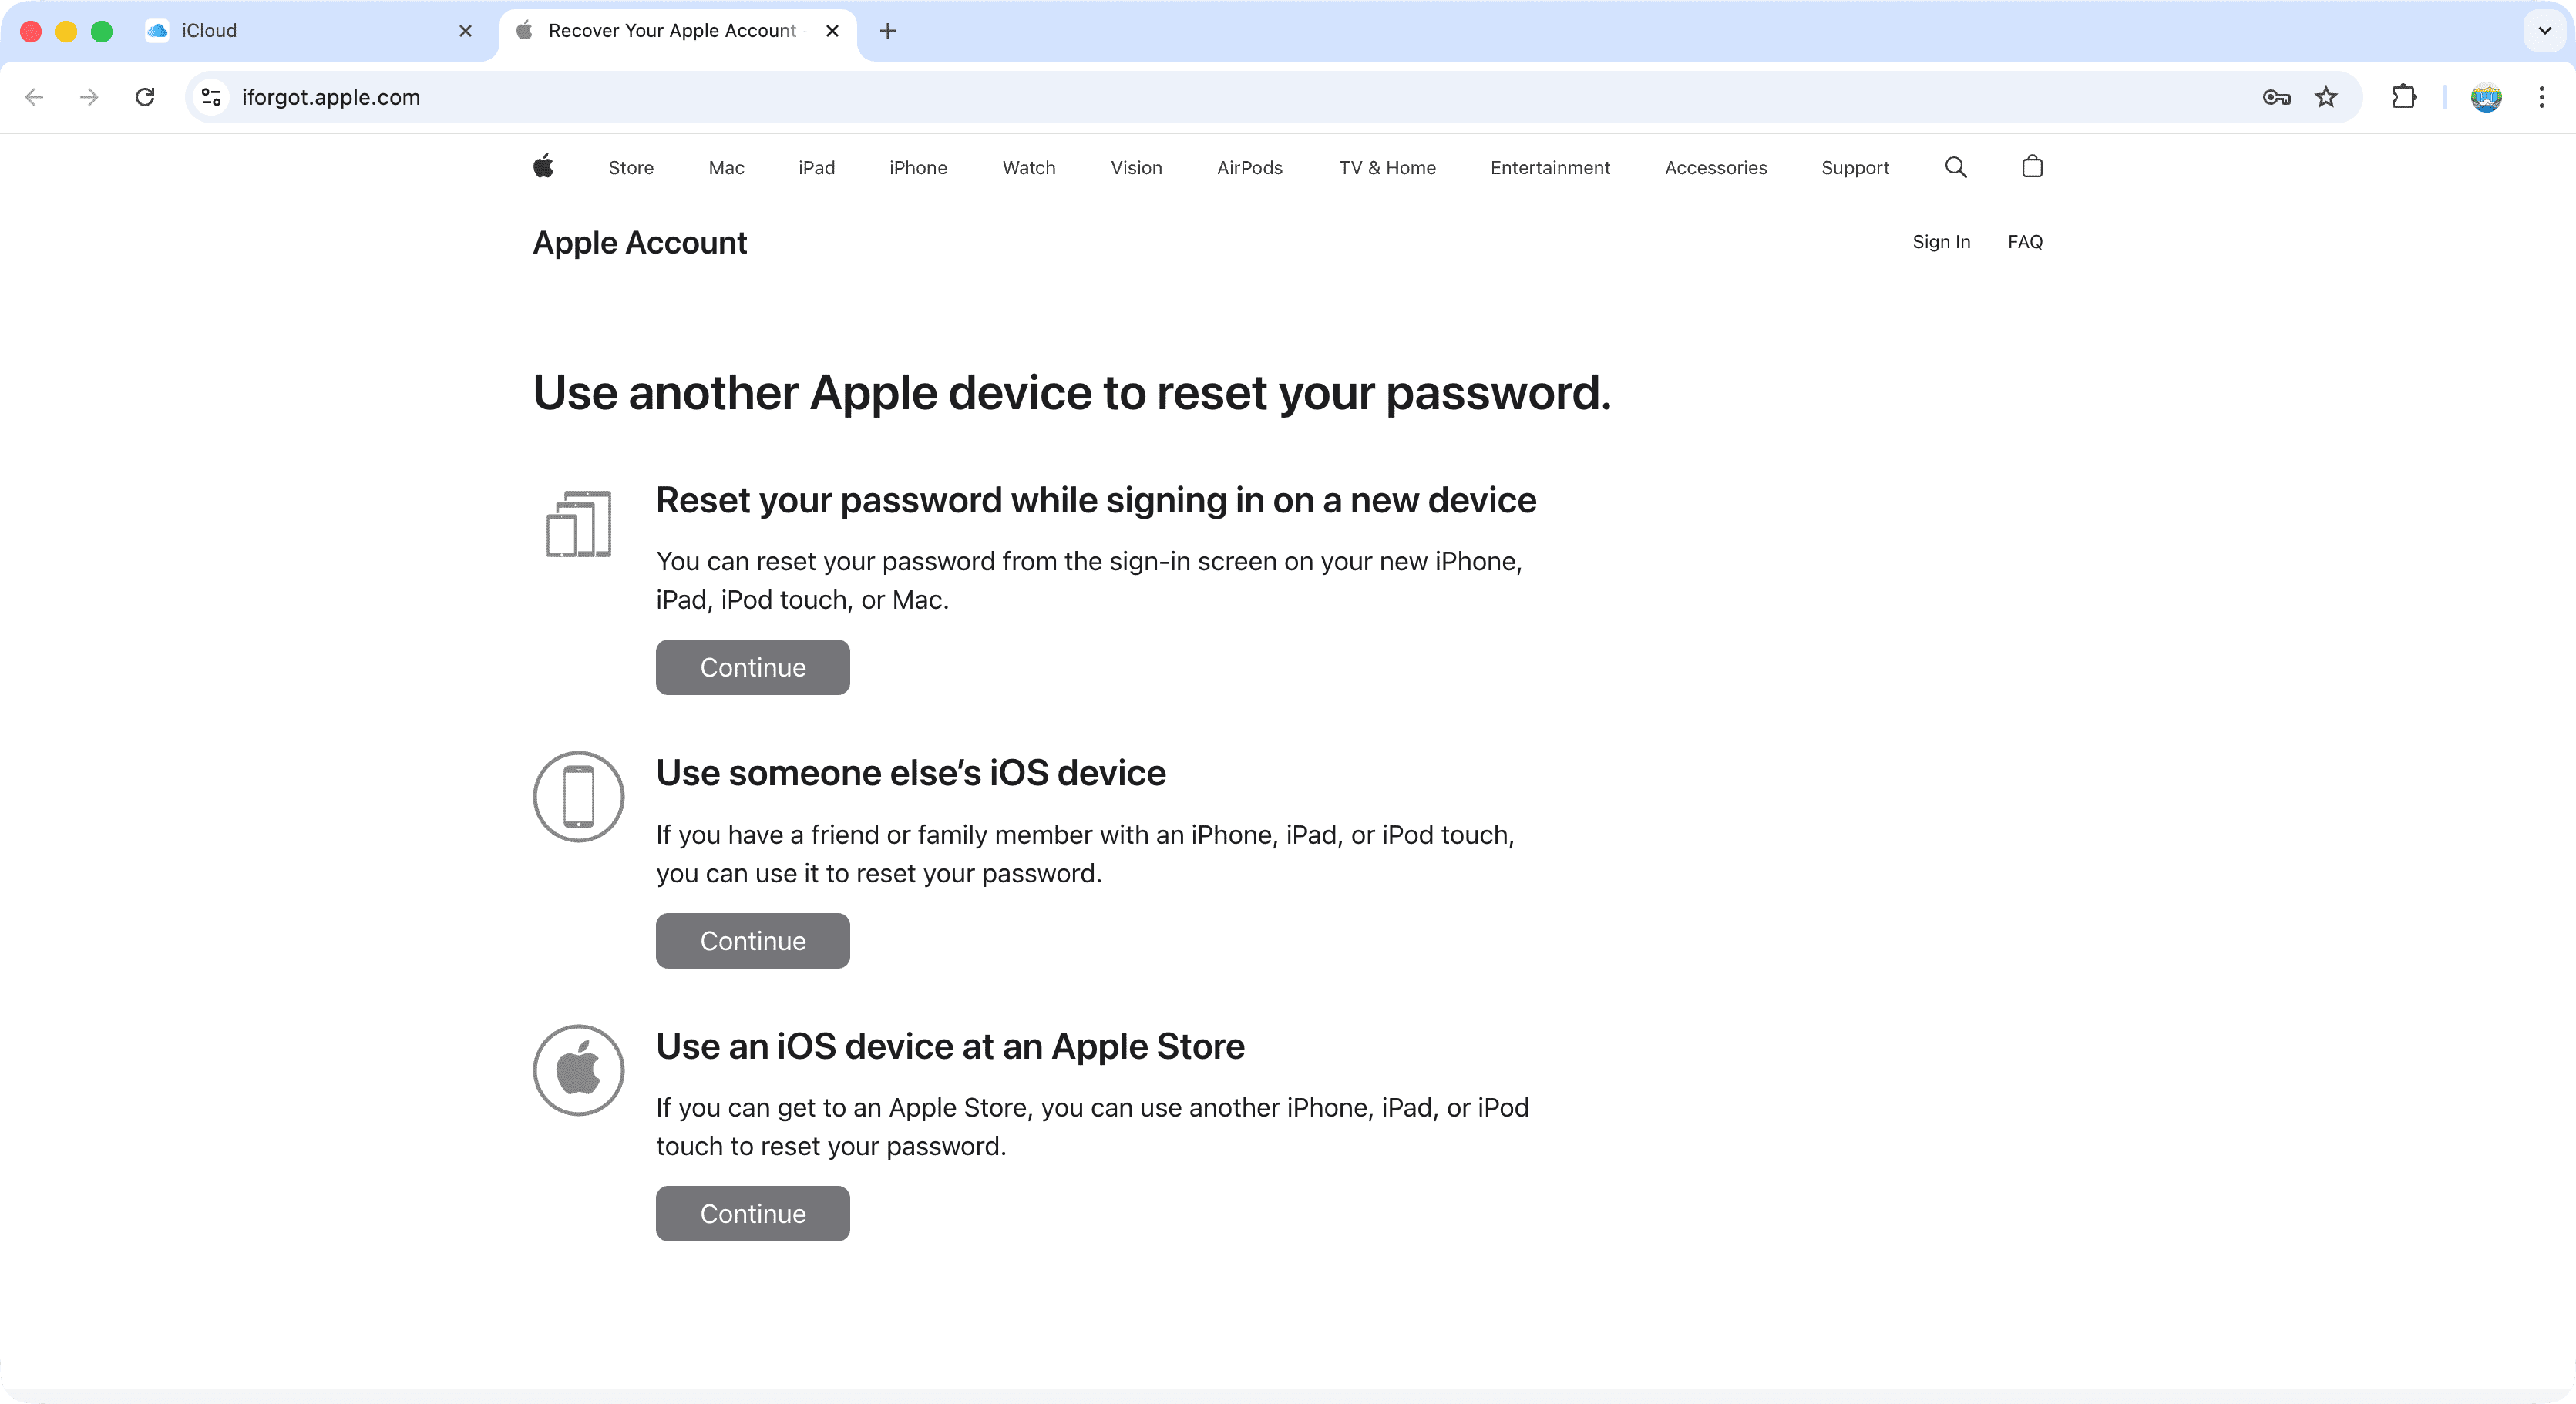Click the Apple logo in navigation
2576x1404 pixels.
pyautogui.click(x=543, y=166)
